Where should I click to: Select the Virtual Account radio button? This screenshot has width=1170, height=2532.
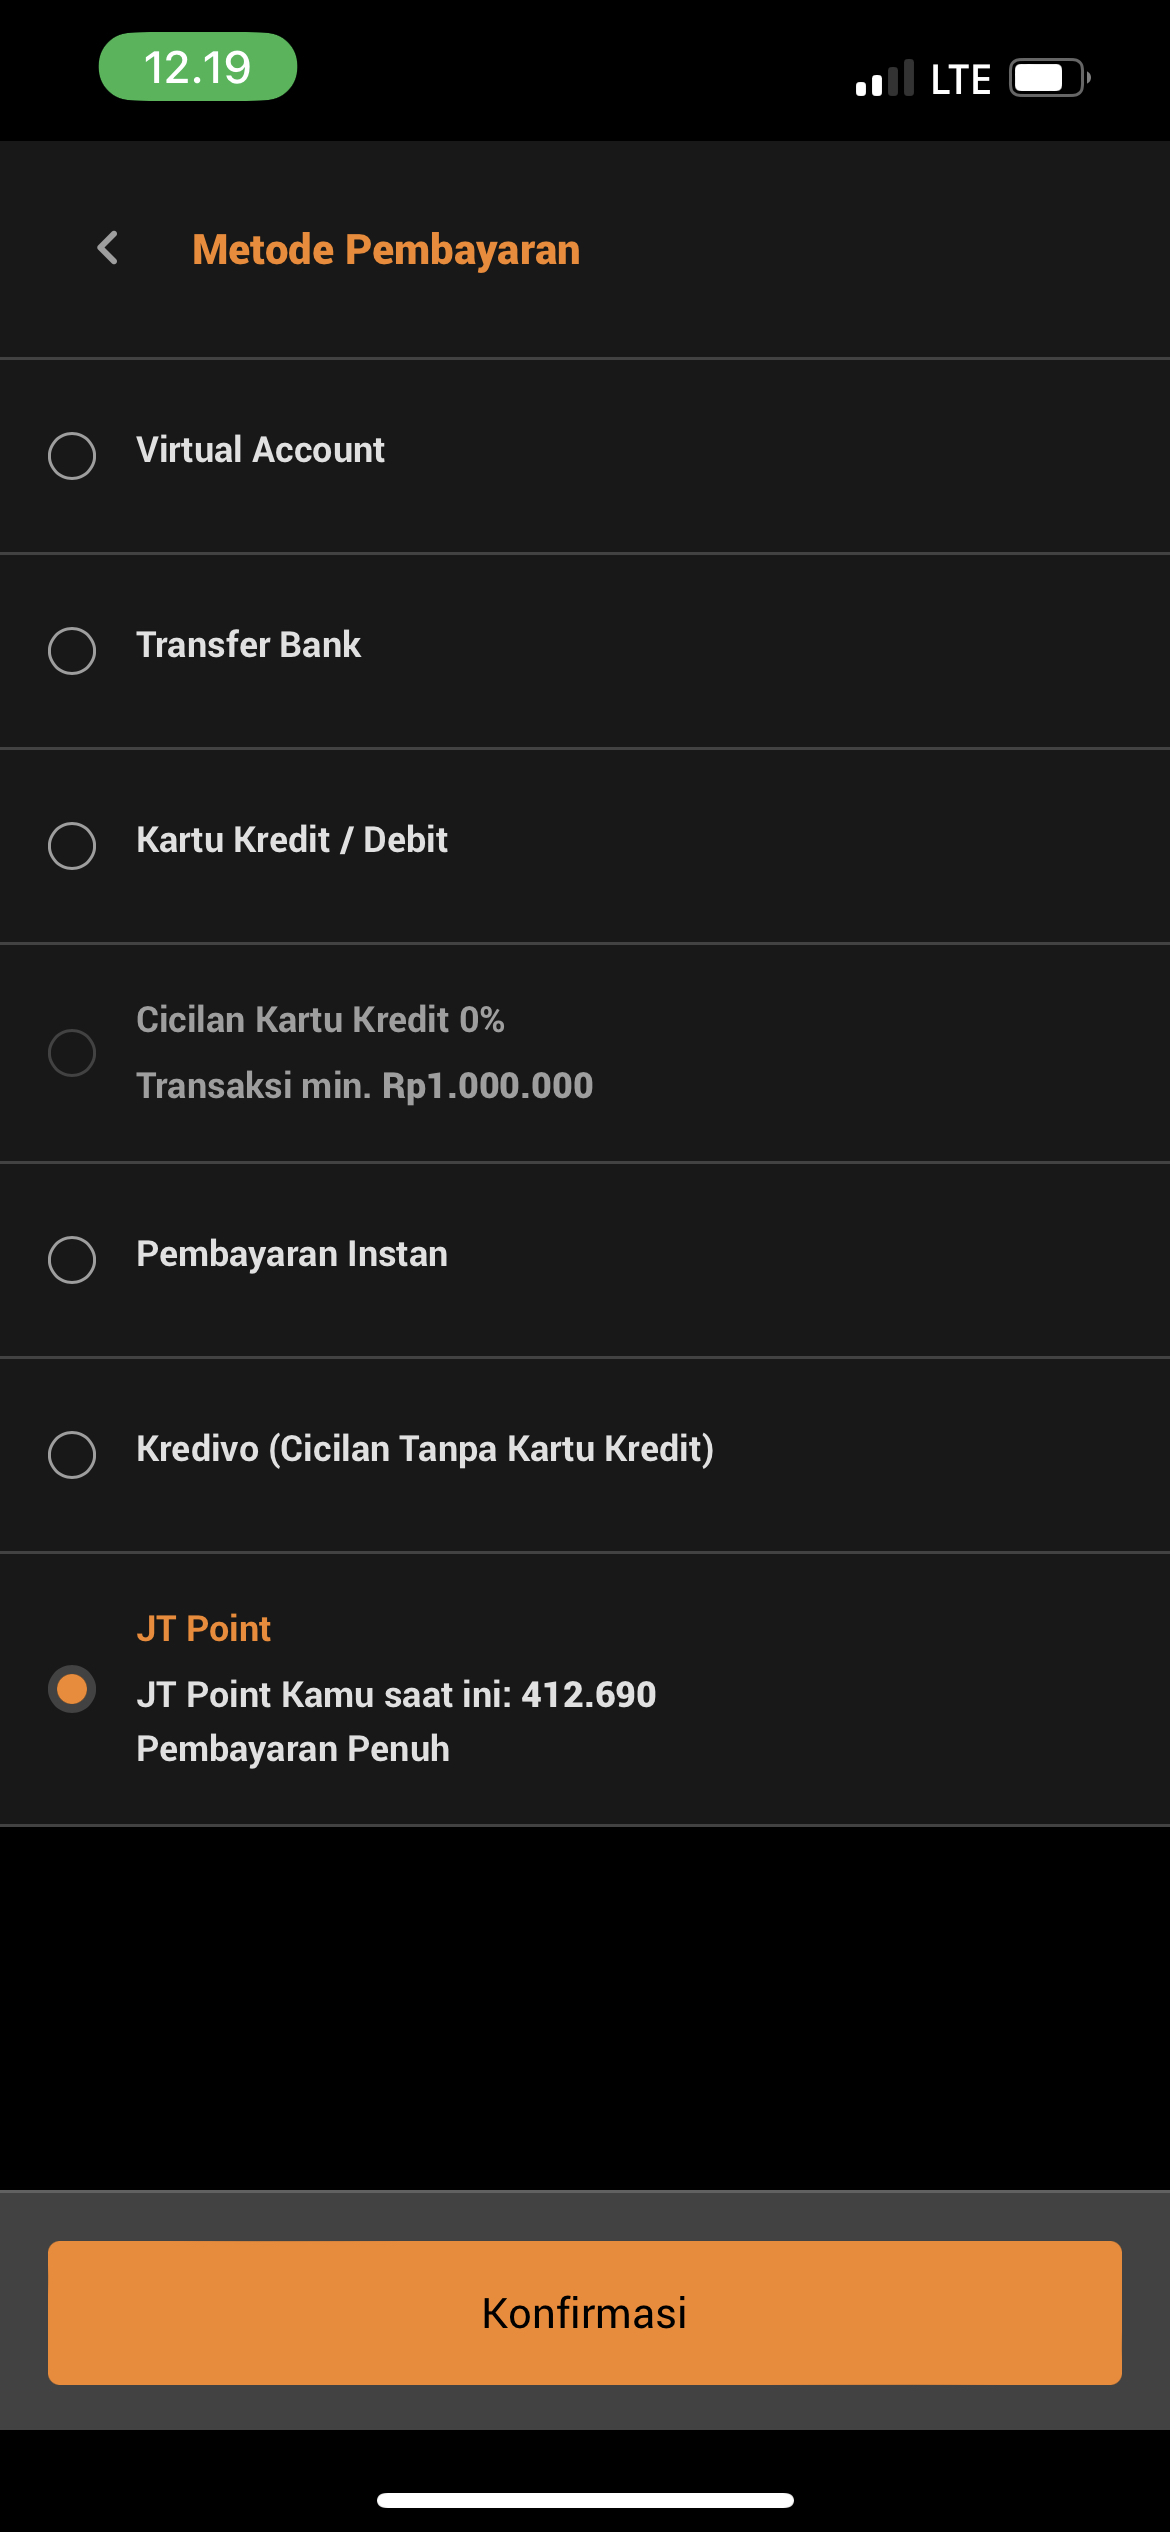(72, 456)
